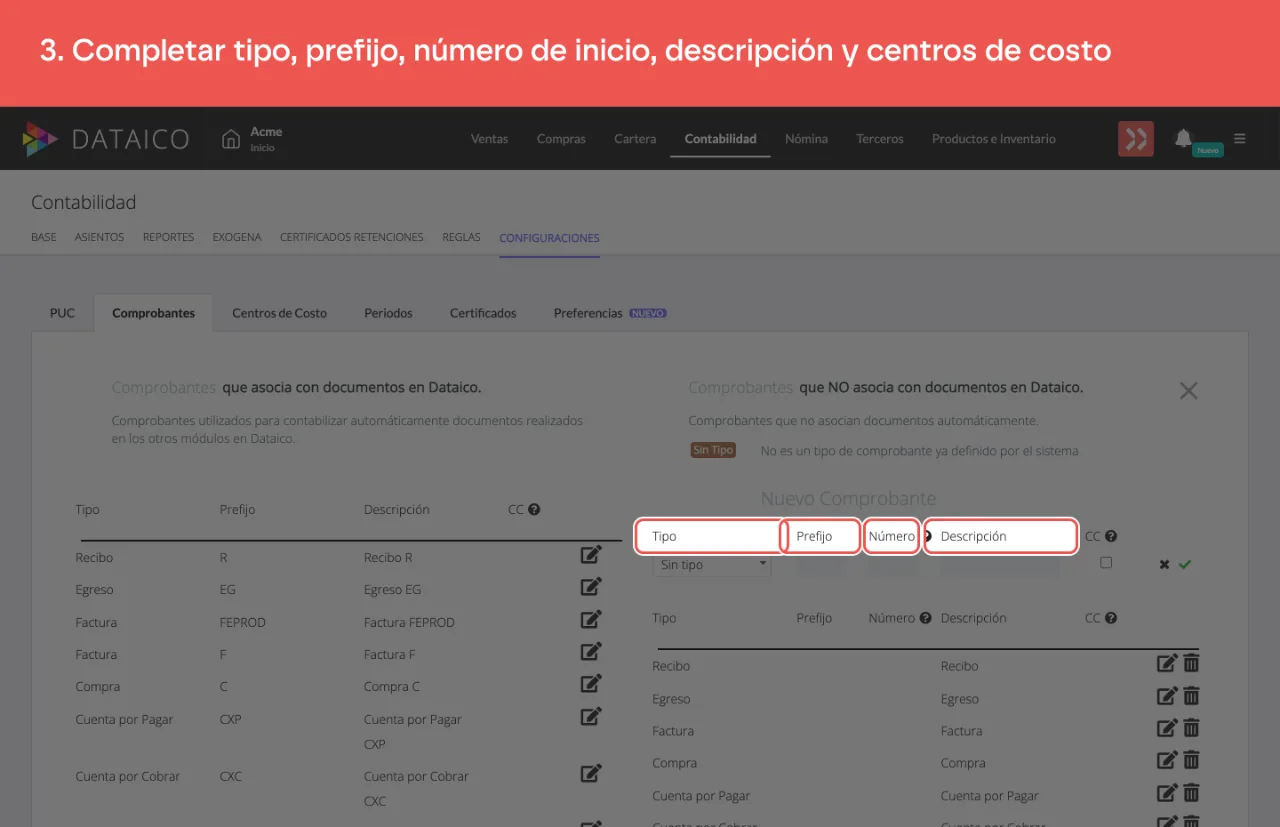
Task: Cancel new comprobante with the small x
Action: pyautogui.click(x=1164, y=565)
